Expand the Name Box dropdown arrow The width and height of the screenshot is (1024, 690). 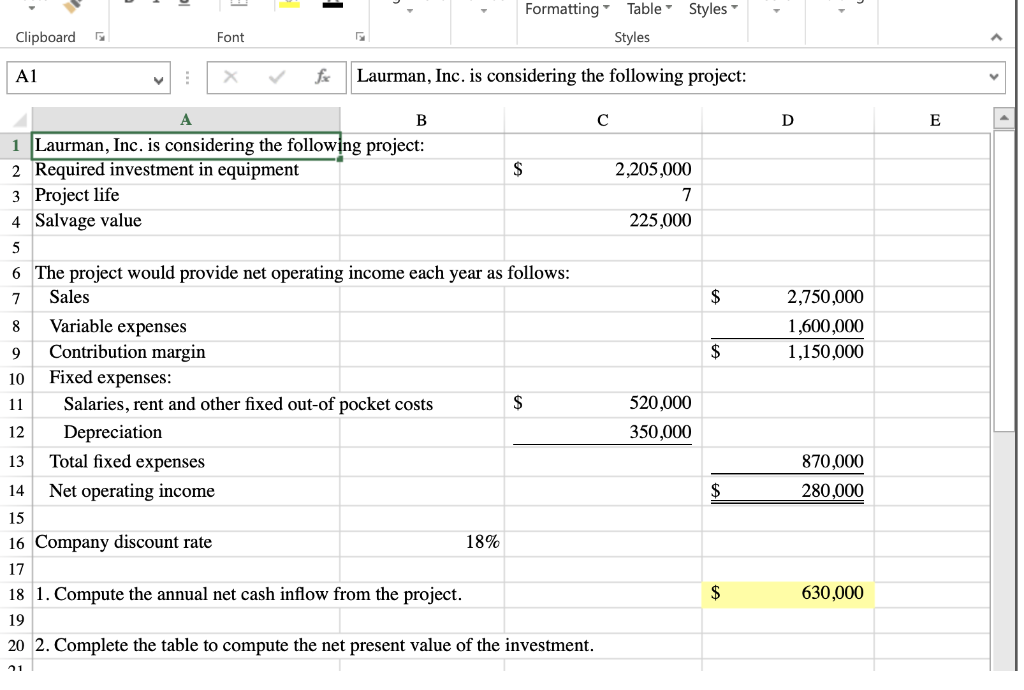point(158,80)
